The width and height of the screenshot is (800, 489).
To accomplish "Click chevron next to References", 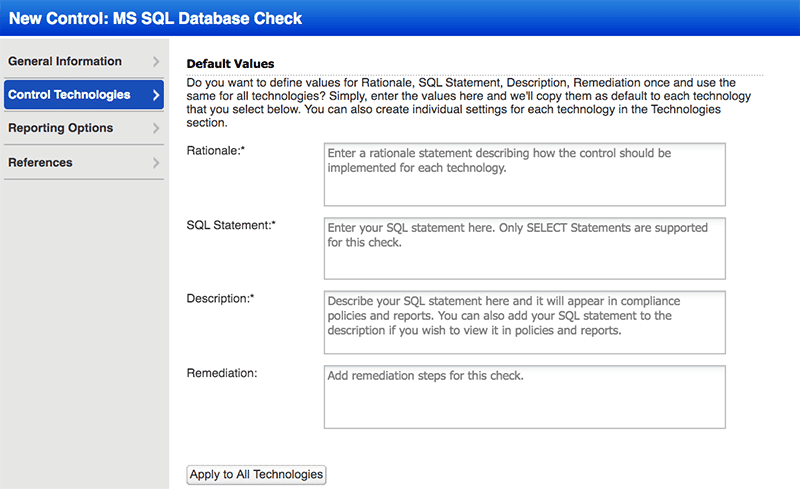I will click(156, 163).
